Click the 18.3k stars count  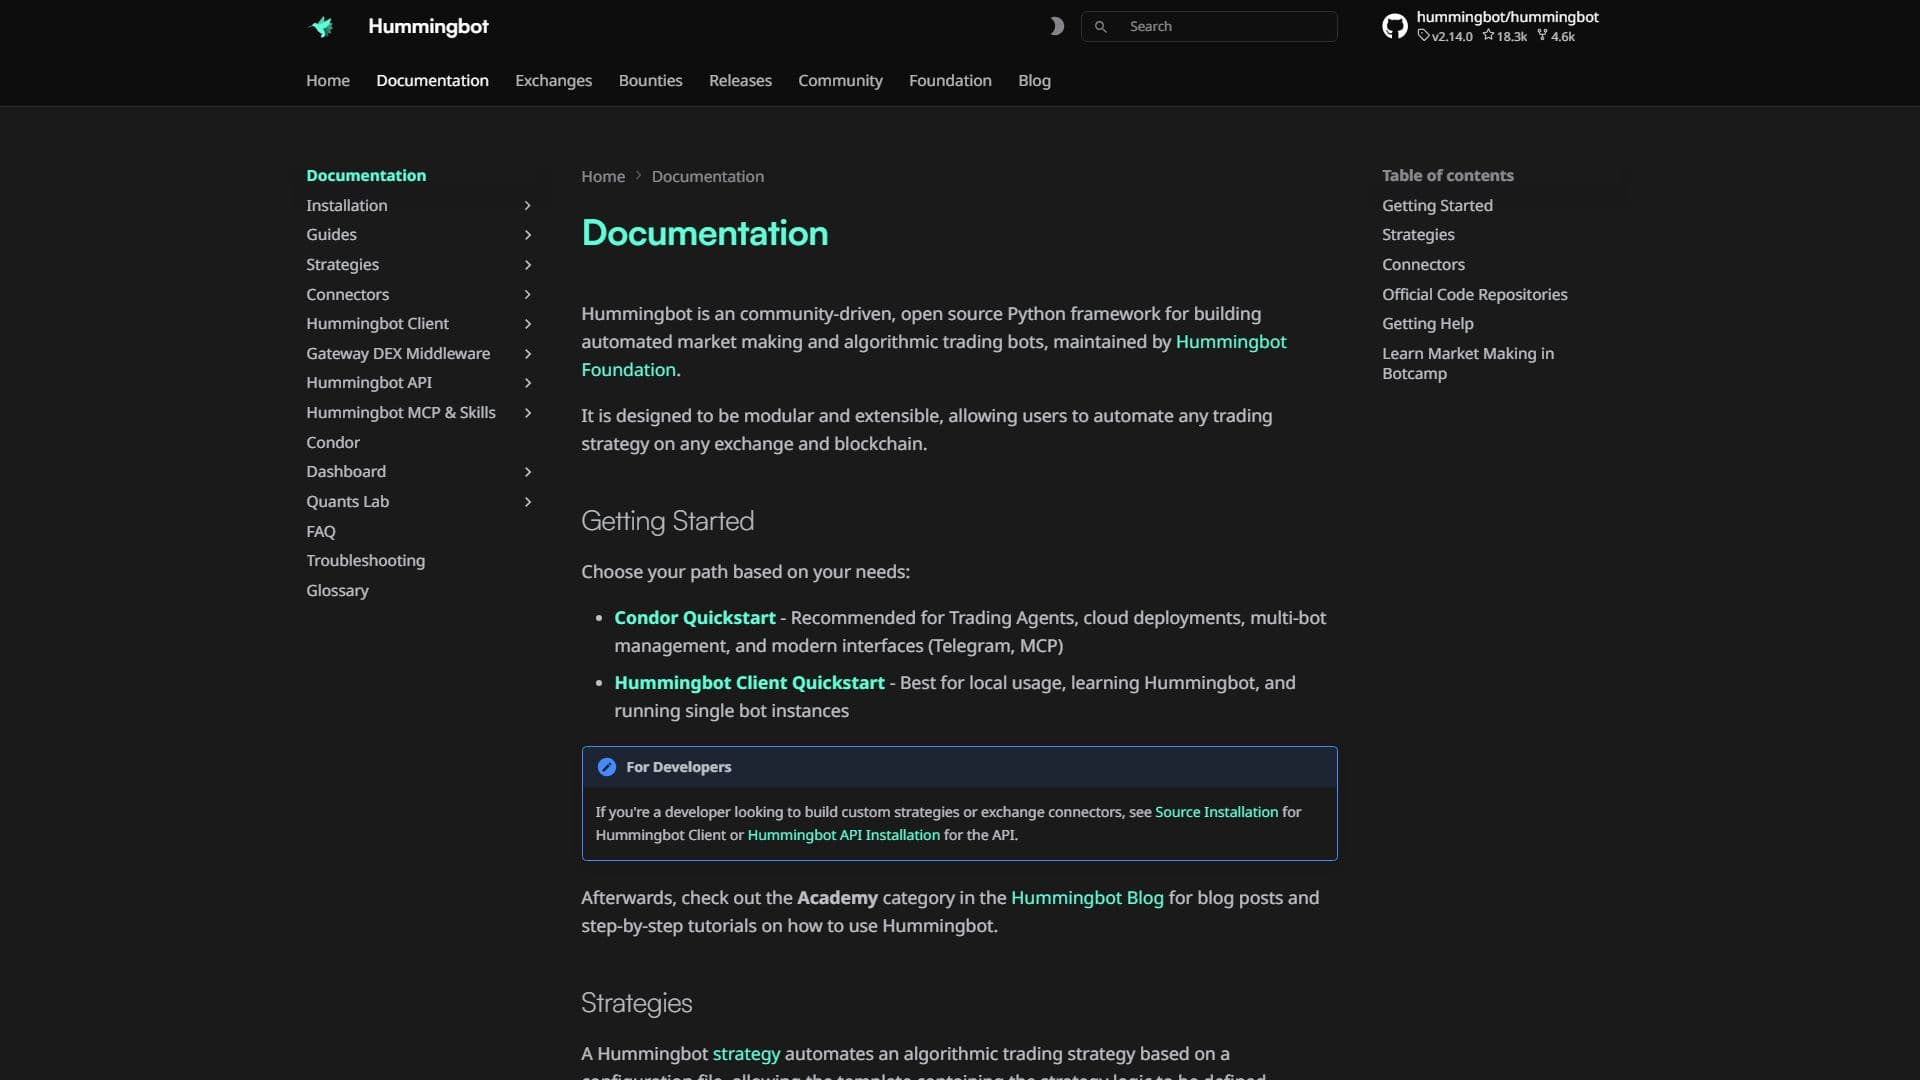[1505, 37]
